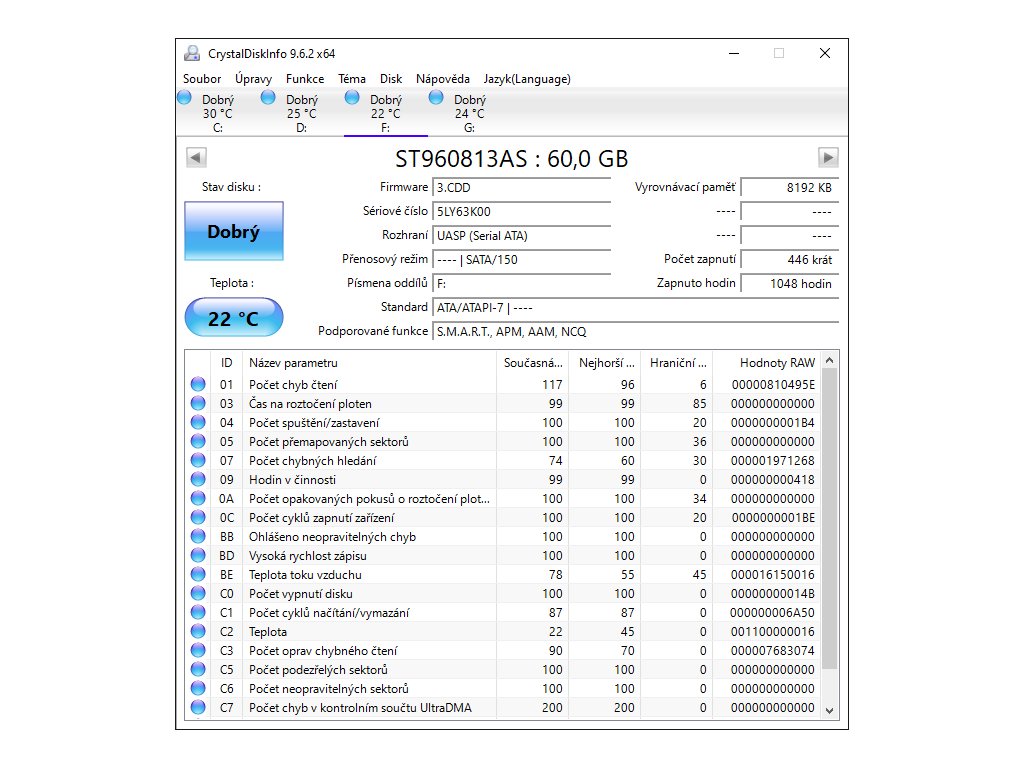Select the D: drive status orb
This screenshot has height=768, width=1024.
point(268,98)
